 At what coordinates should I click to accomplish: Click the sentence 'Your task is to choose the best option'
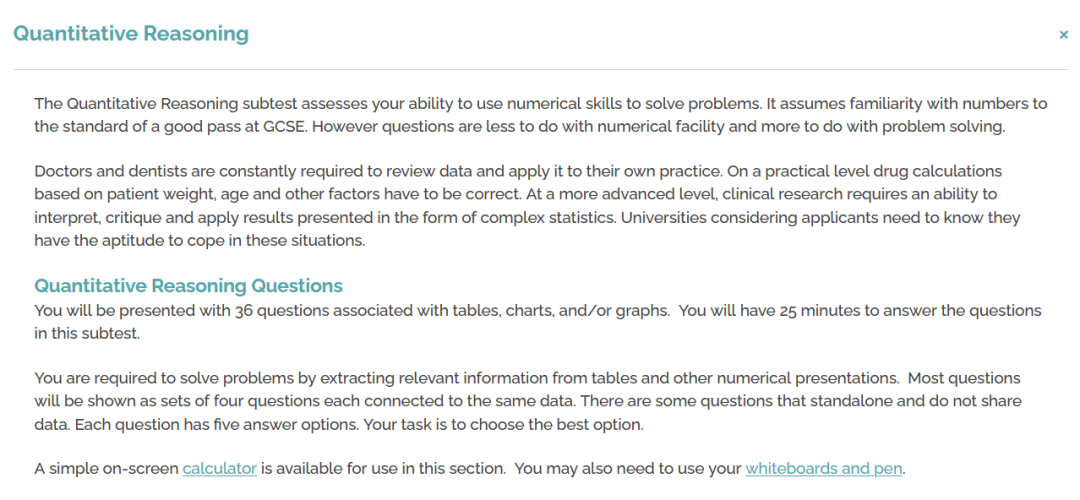[x=501, y=425]
